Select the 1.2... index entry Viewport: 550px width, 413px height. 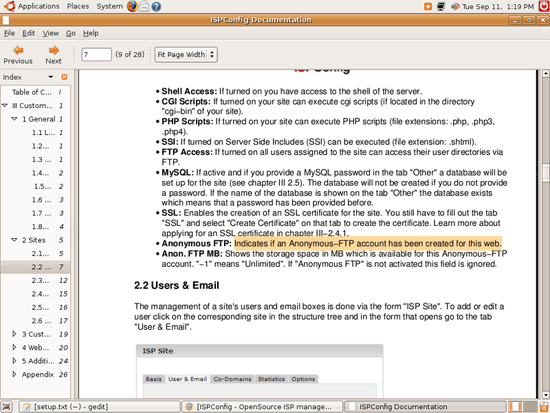(35, 146)
